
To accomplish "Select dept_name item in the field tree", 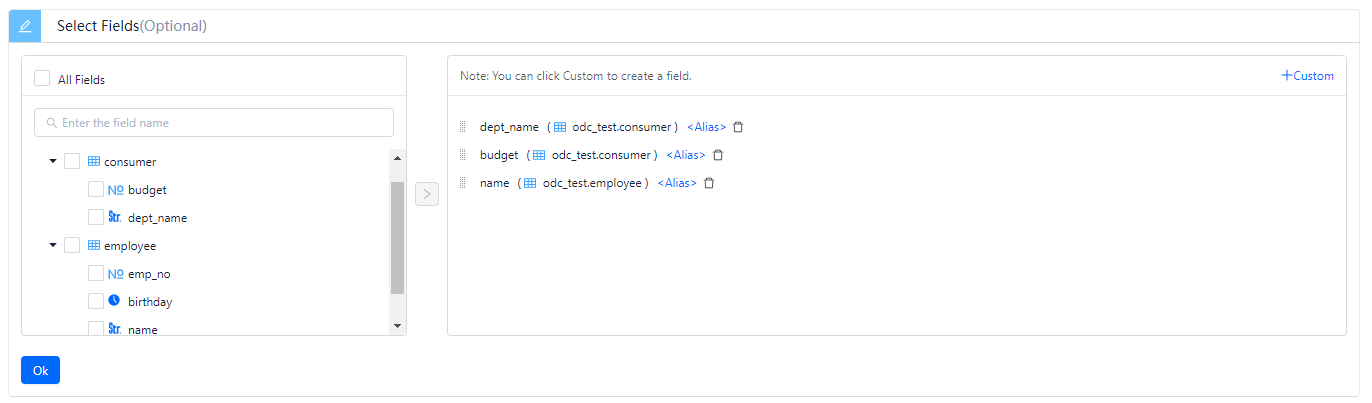I will [157, 217].
